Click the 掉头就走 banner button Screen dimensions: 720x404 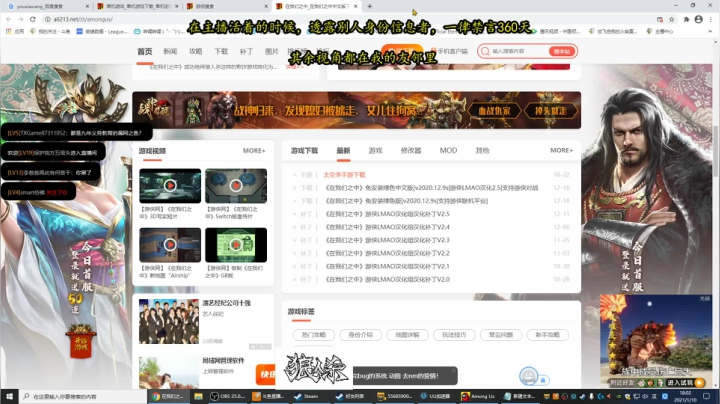tap(550, 111)
